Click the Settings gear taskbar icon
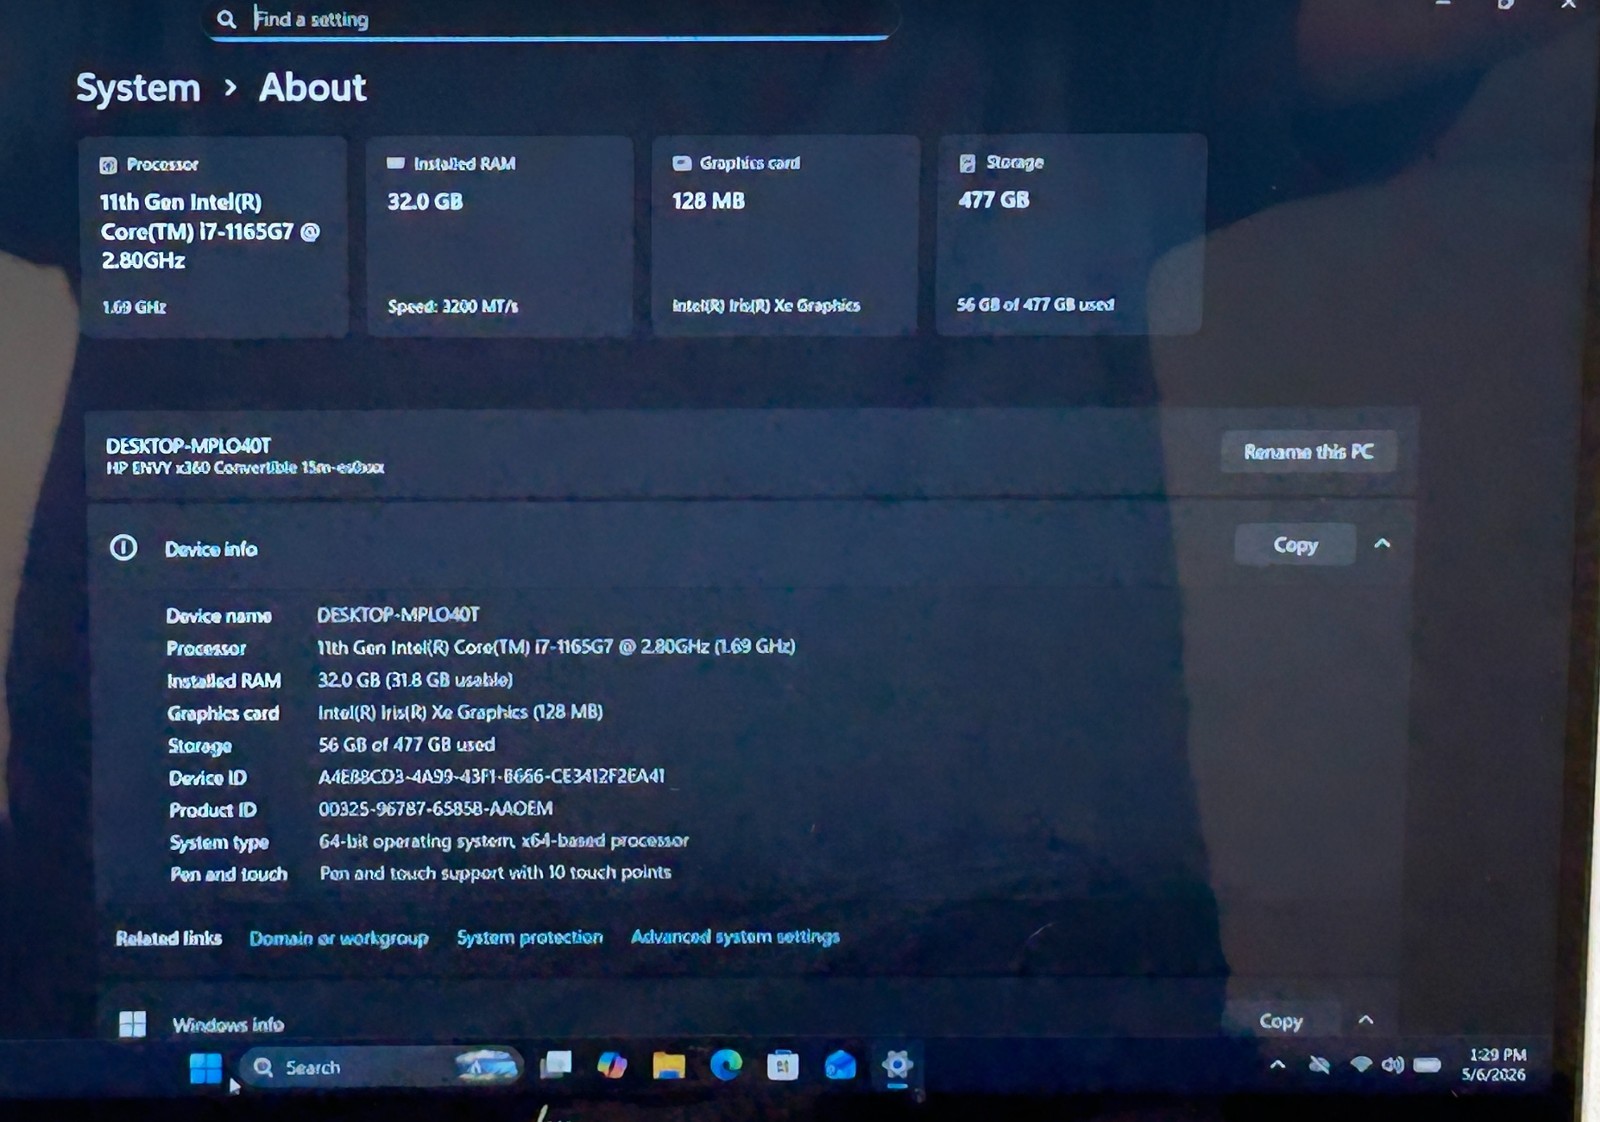This screenshot has width=1600, height=1122. 897,1065
